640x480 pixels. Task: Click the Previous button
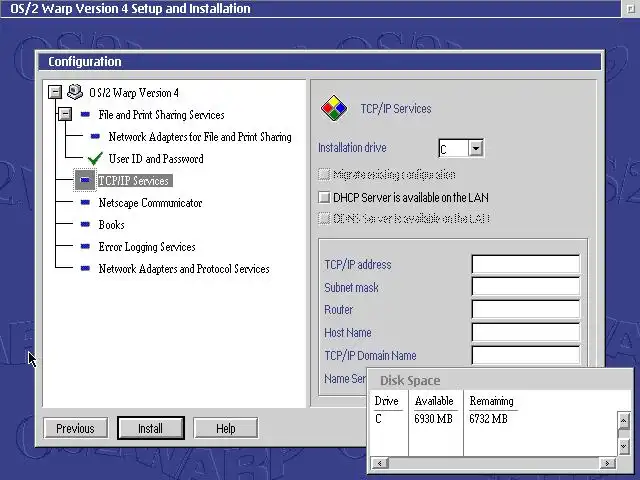pos(76,428)
